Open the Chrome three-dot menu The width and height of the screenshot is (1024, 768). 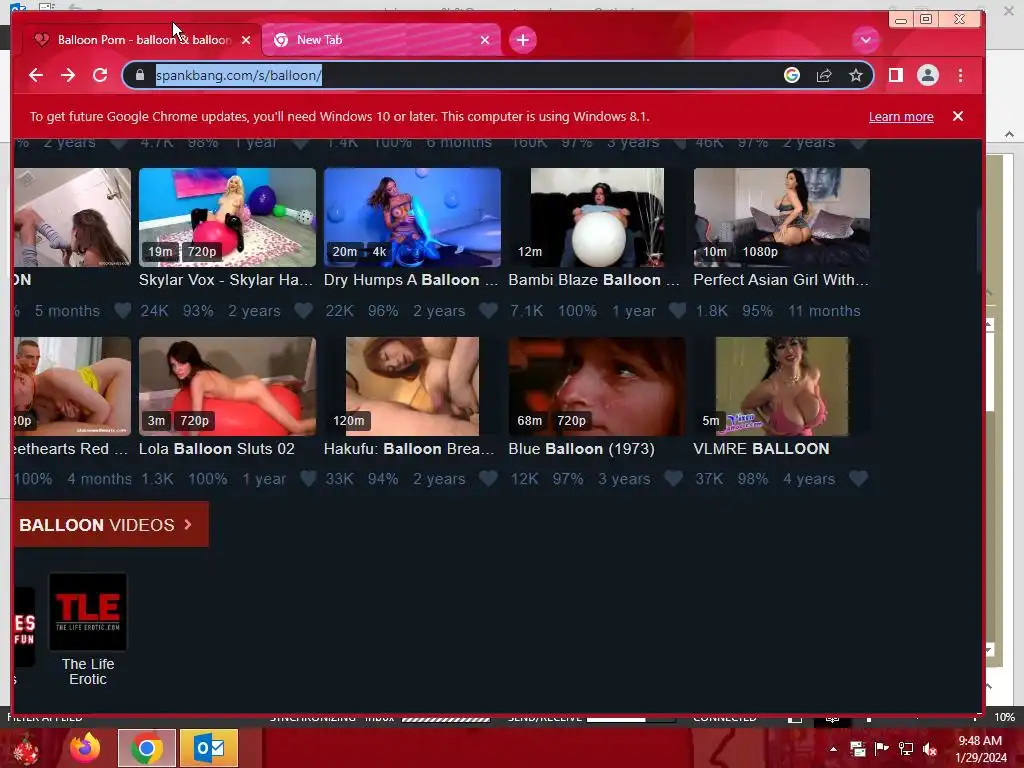(x=960, y=75)
